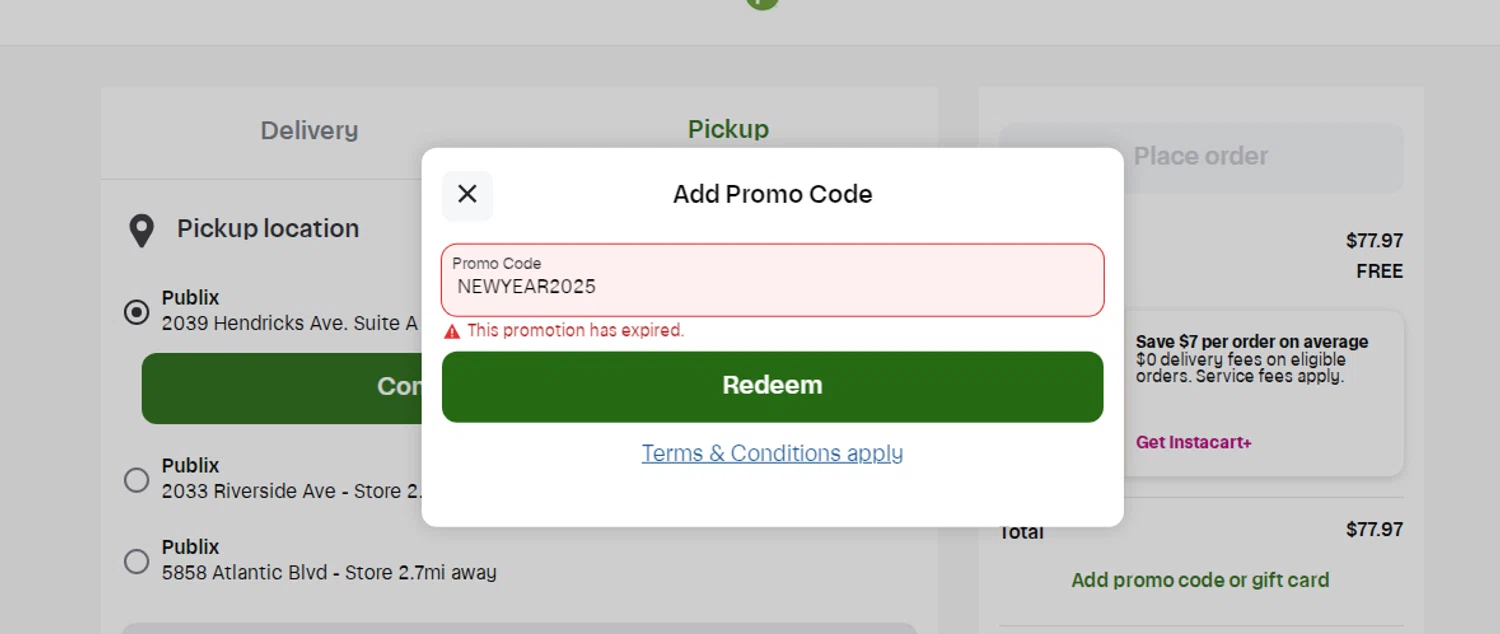Switch to the Delivery tab

(x=309, y=130)
